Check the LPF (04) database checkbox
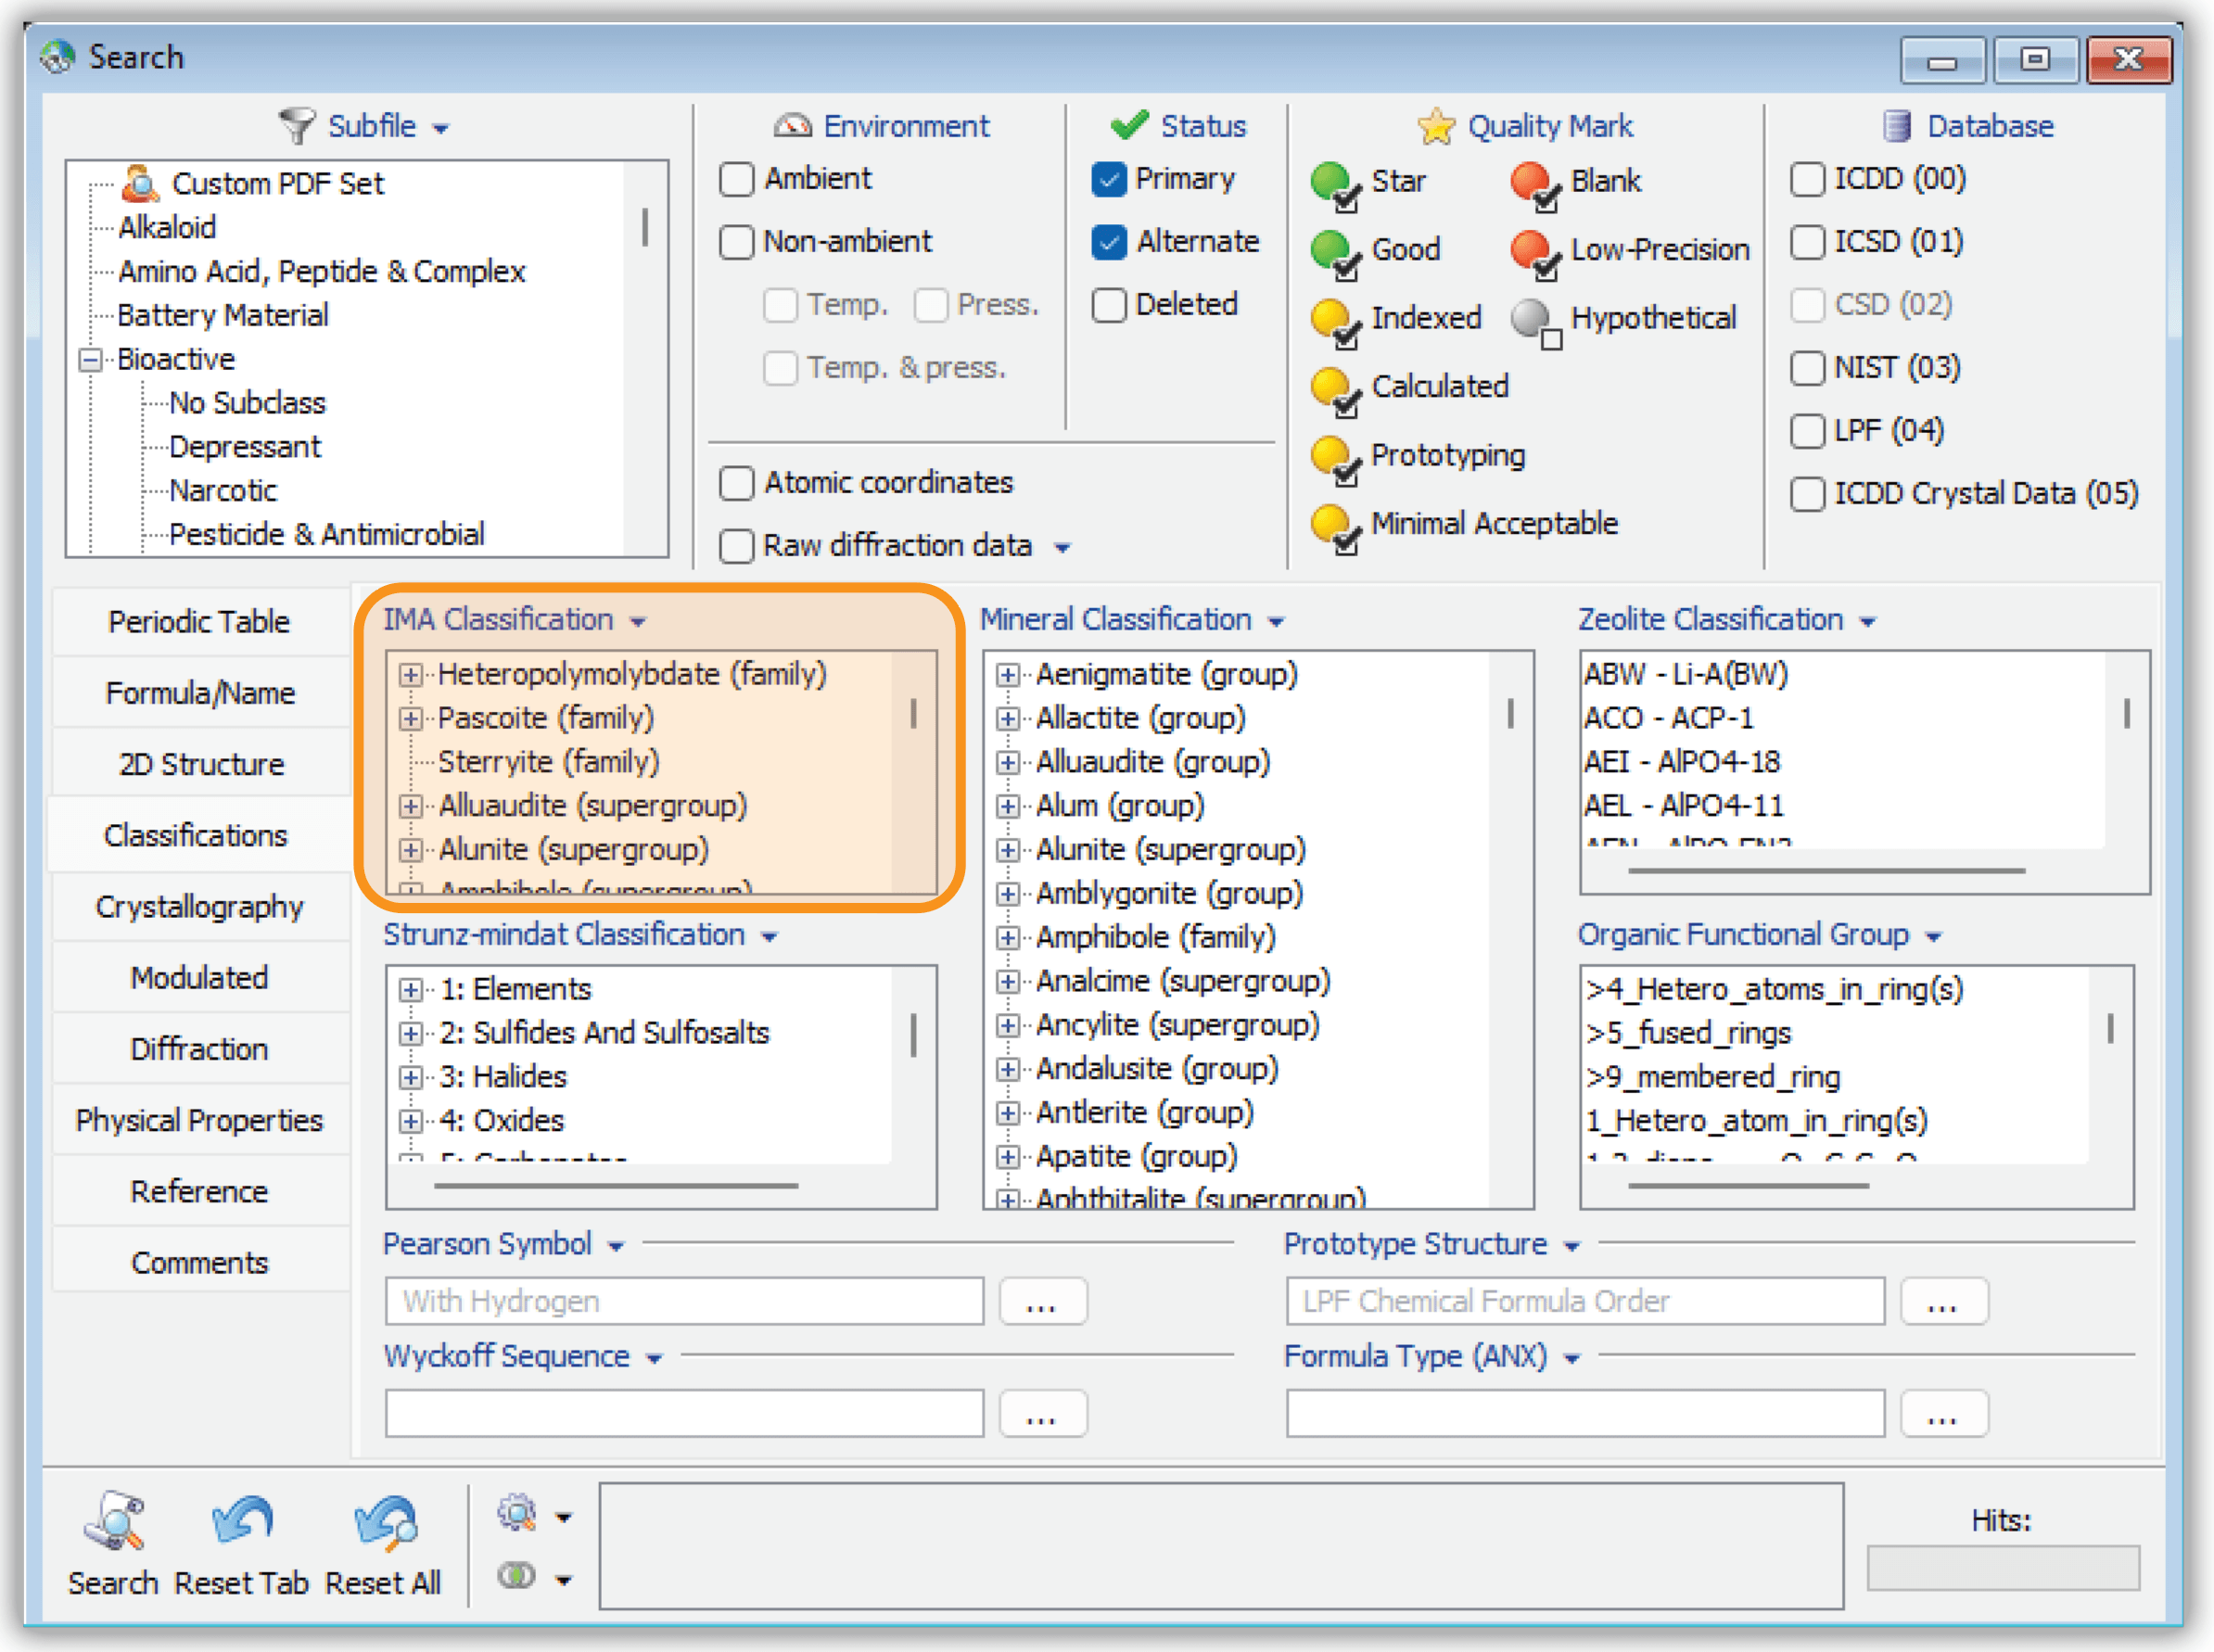The width and height of the screenshot is (2214, 1652). pyautogui.click(x=1807, y=431)
